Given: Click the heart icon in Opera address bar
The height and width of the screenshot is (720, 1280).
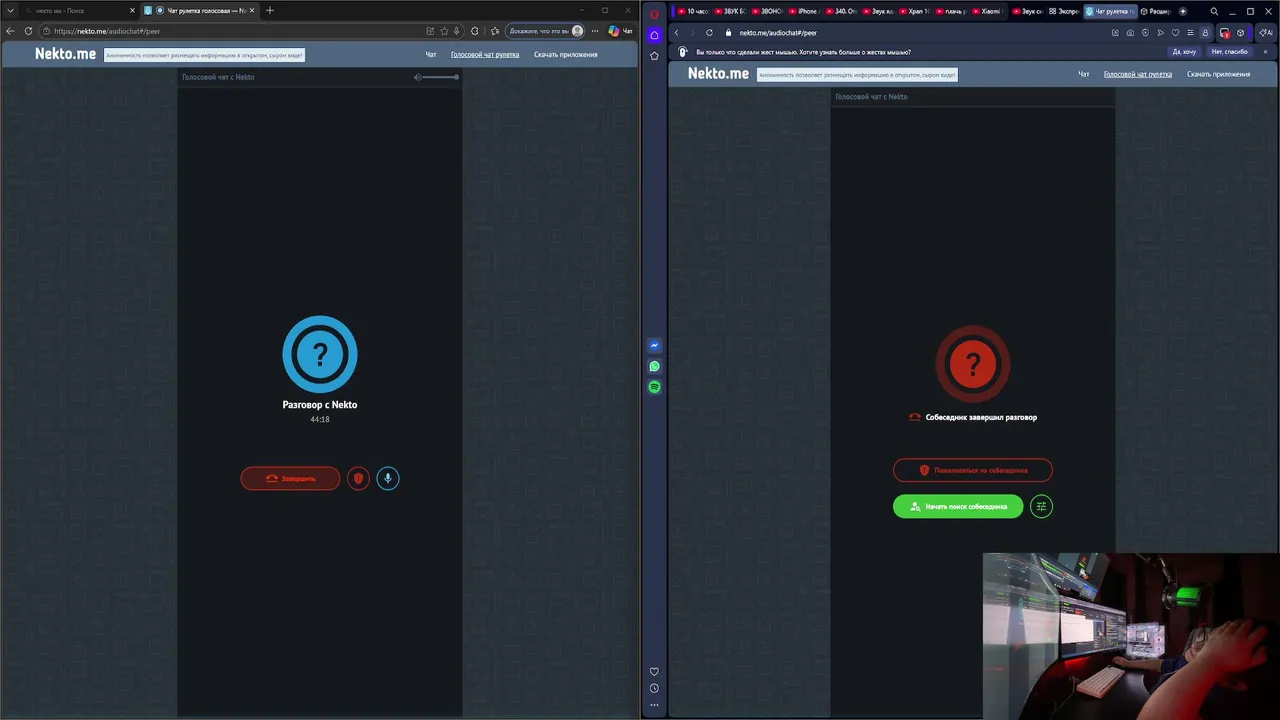Looking at the screenshot, I should point(1175,32).
